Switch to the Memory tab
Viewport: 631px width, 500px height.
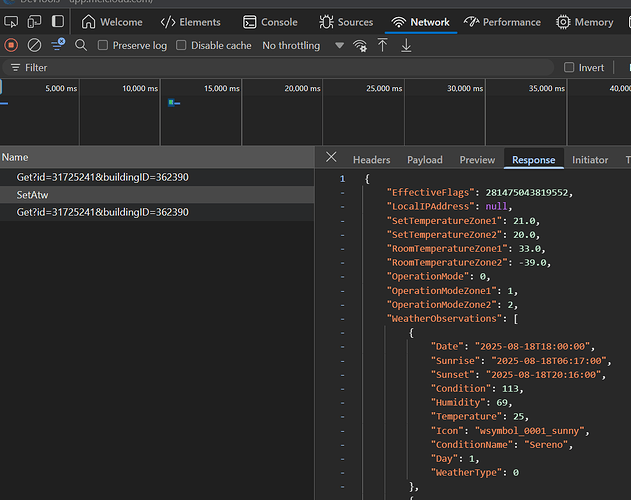coord(585,22)
